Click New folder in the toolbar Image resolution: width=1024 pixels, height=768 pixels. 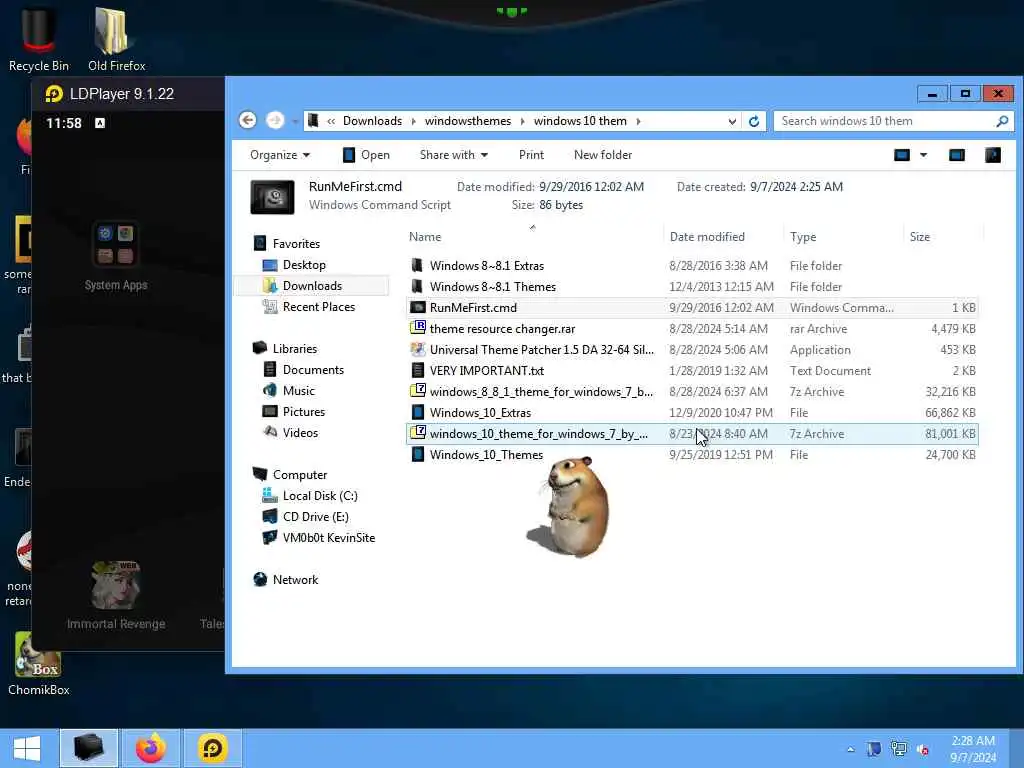(x=603, y=155)
